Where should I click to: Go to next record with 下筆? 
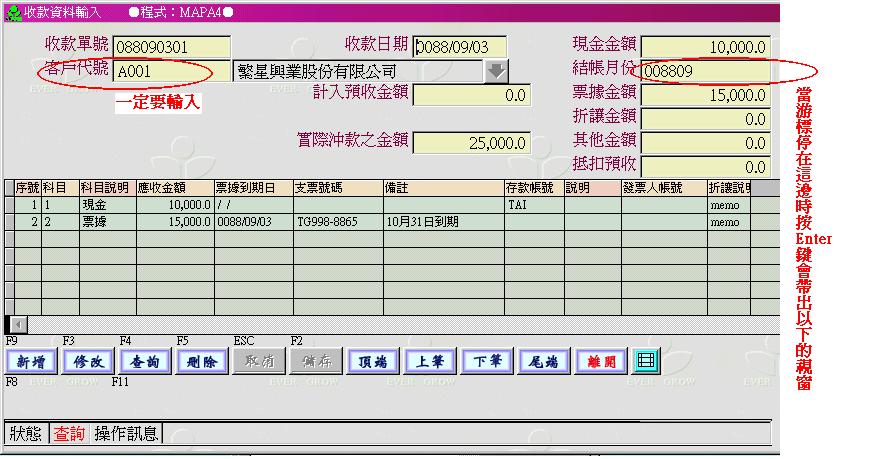[486, 362]
